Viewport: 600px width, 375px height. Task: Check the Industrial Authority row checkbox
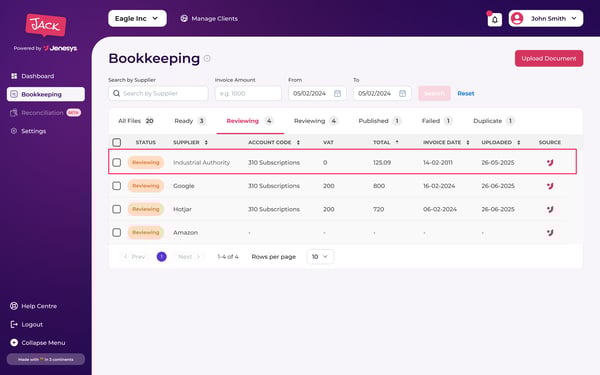point(117,163)
